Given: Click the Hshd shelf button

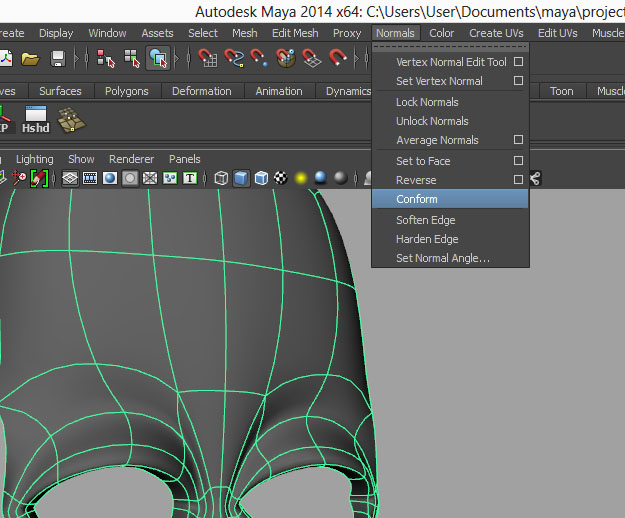Looking at the screenshot, I should [36, 120].
